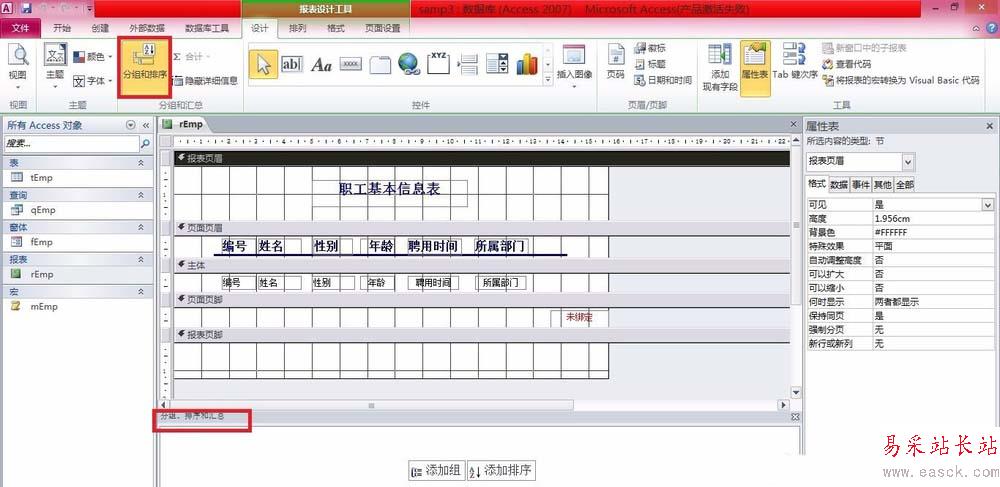Screen dimensions: 1000x487
Task: Select the Text Box control
Action: 292,64
